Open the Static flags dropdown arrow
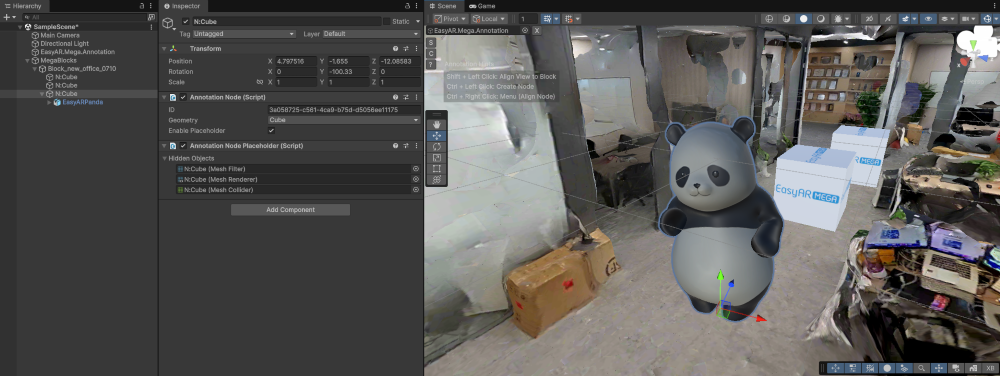Image resolution: width=1000 pixels, height=376 pixels. point(417,22)
